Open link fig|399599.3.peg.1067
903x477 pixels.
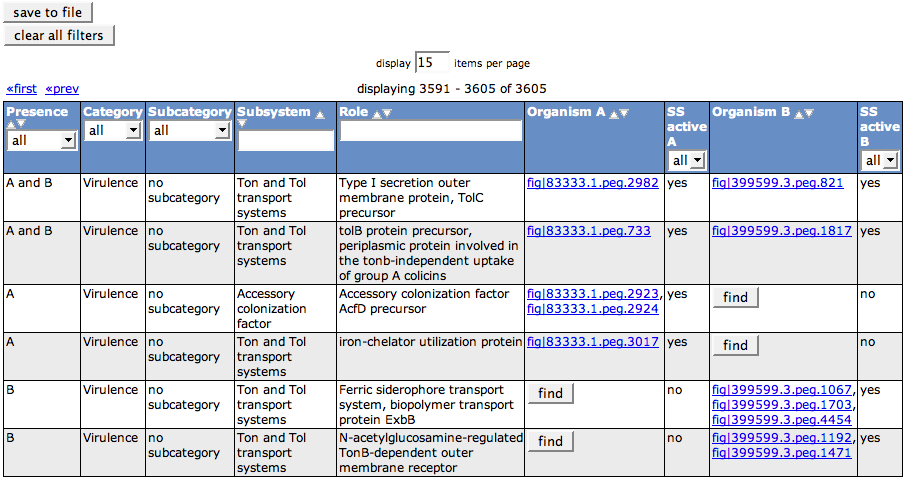click(782, 390)
